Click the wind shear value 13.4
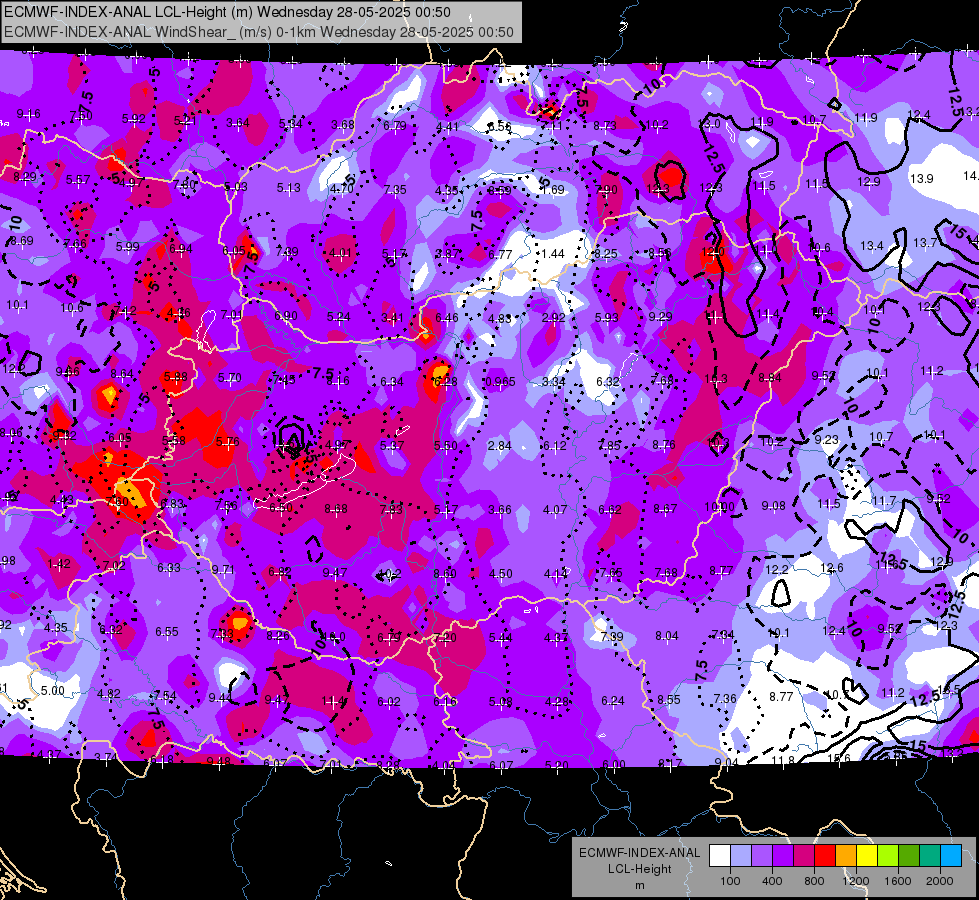Image resolution: width=979 pixels, height=900 pixels. point(872,245)
